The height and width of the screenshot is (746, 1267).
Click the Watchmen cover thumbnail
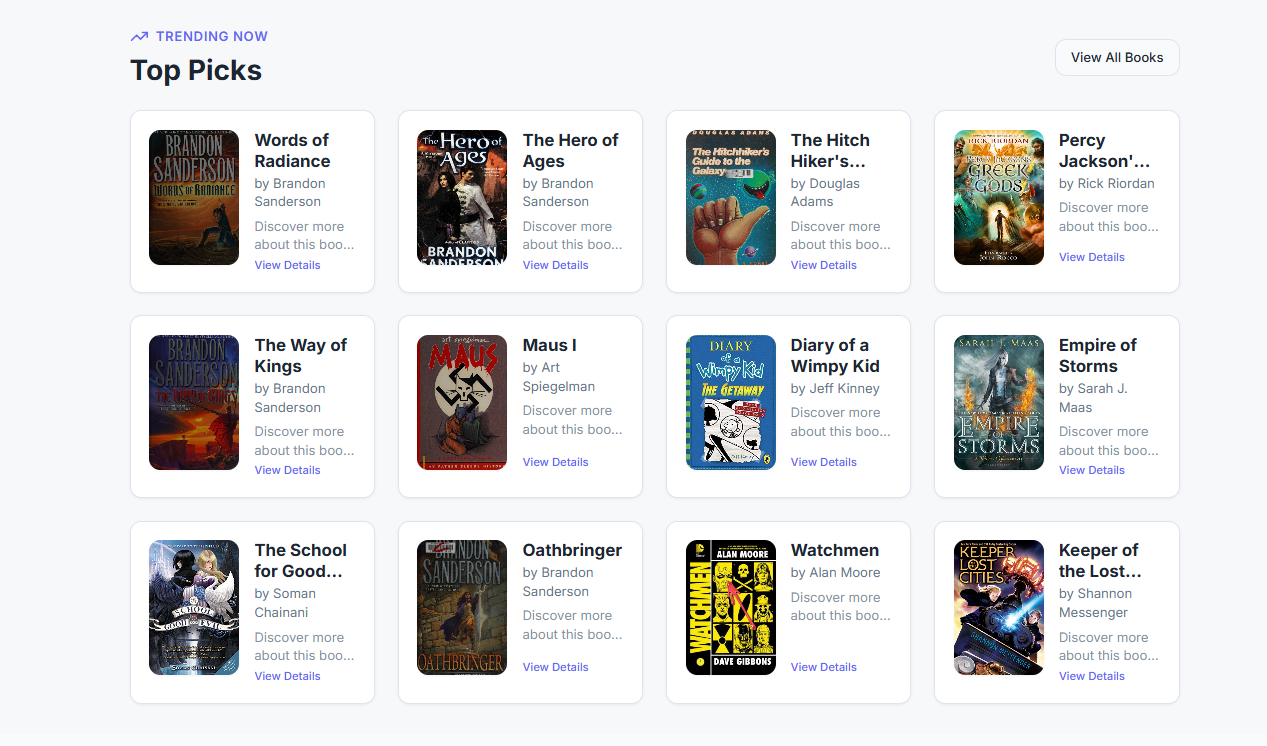tap(730, 607)
